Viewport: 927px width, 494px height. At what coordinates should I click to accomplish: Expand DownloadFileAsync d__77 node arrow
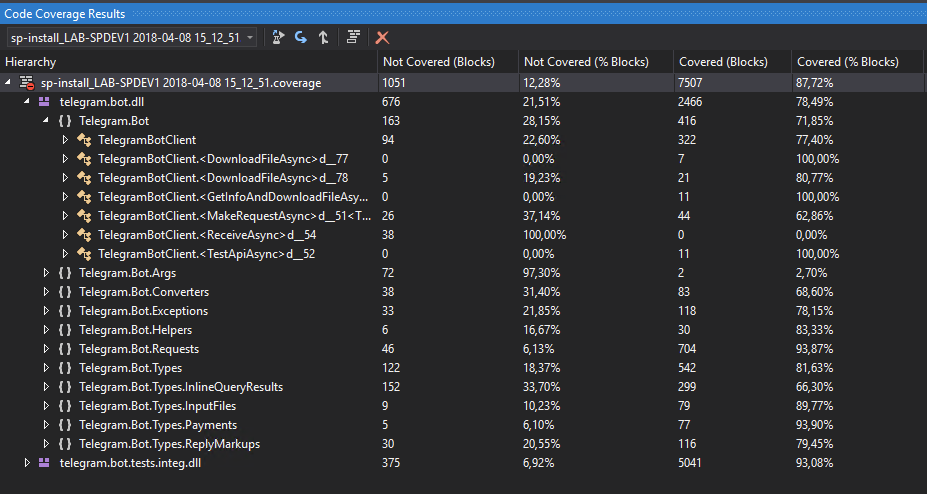(65, 159)
